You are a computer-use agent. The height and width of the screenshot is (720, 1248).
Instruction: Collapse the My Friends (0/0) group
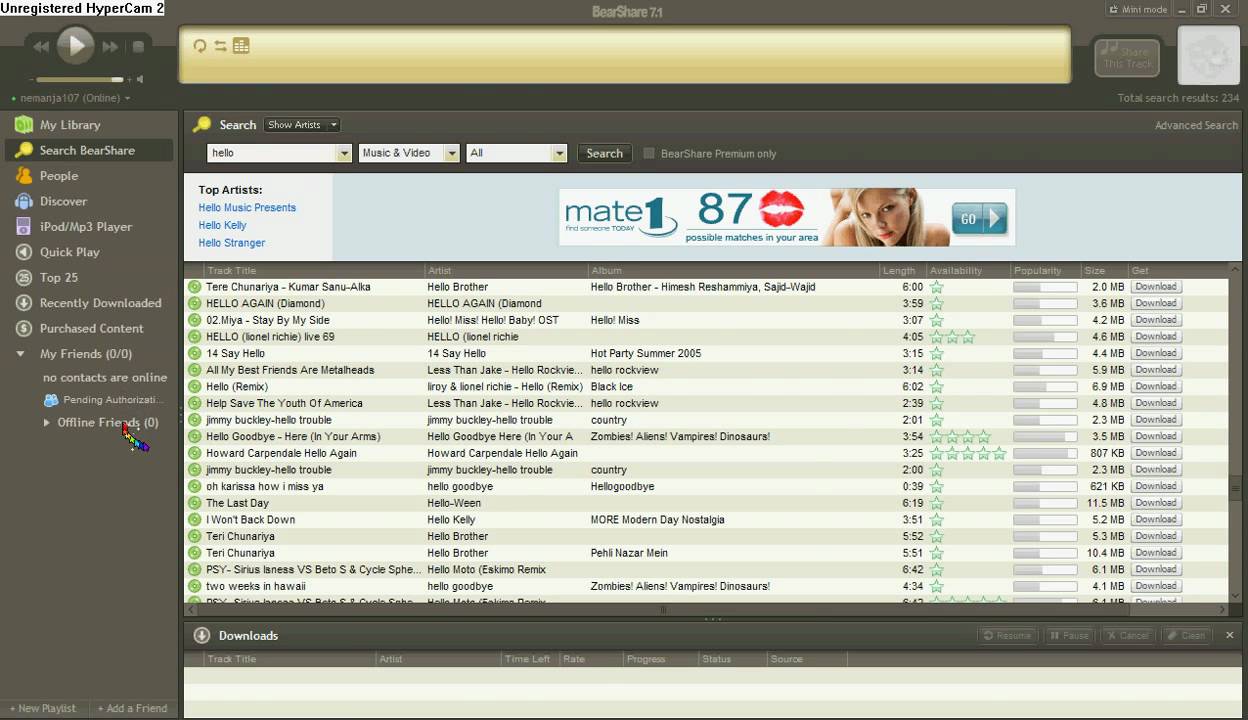click(20, 354)
